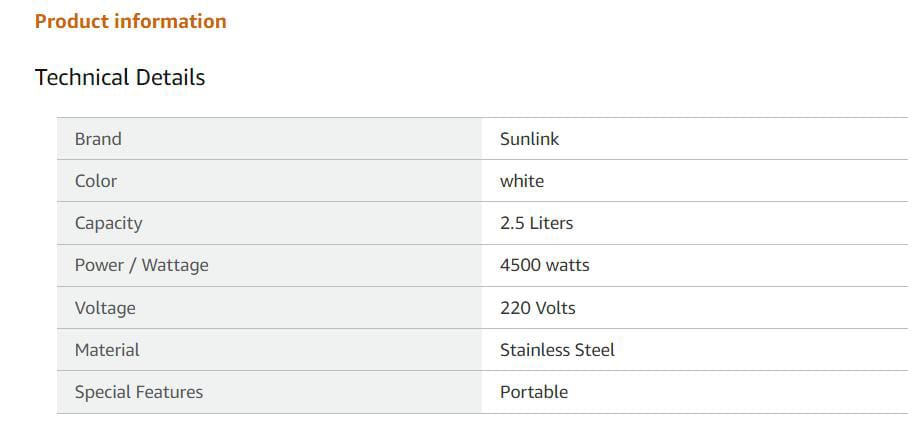Click the word Steel in Material row
This screenshot has width=912, height=440.
click(x=594, y=350)
